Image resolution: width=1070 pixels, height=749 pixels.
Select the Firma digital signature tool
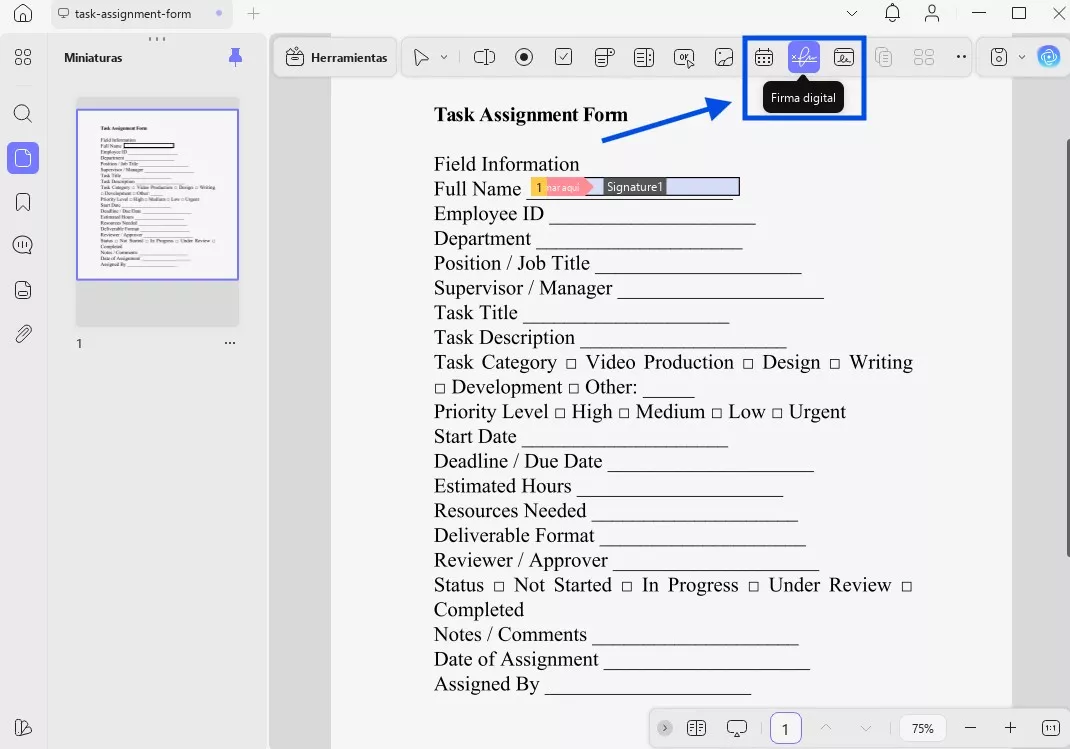803,57
